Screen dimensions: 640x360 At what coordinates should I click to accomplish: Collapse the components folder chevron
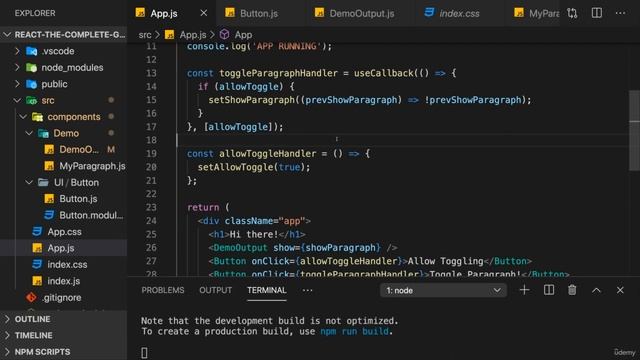tap(23, 117)
